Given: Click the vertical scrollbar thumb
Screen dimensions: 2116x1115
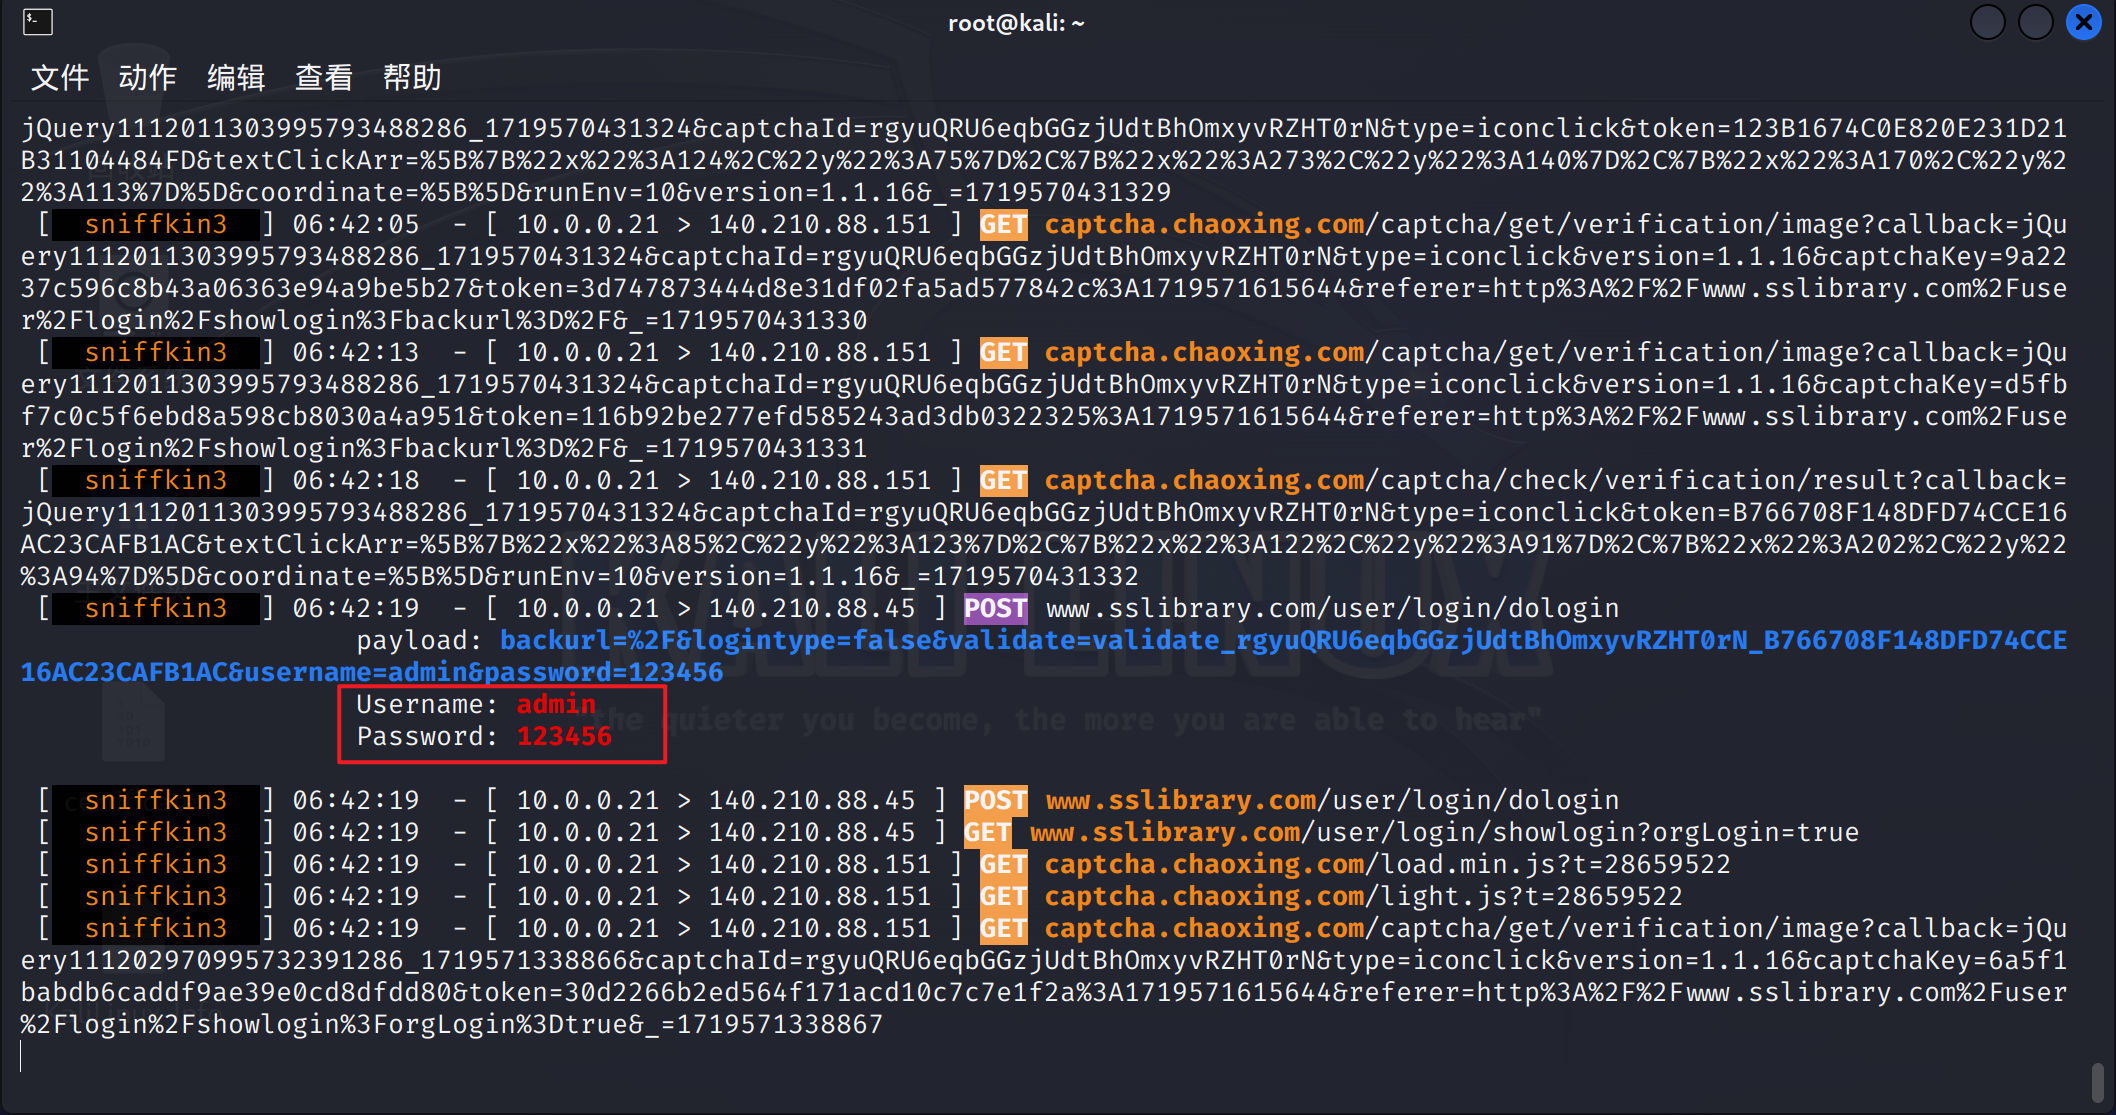Looking at the screenshot, I should point(2097,1082).
